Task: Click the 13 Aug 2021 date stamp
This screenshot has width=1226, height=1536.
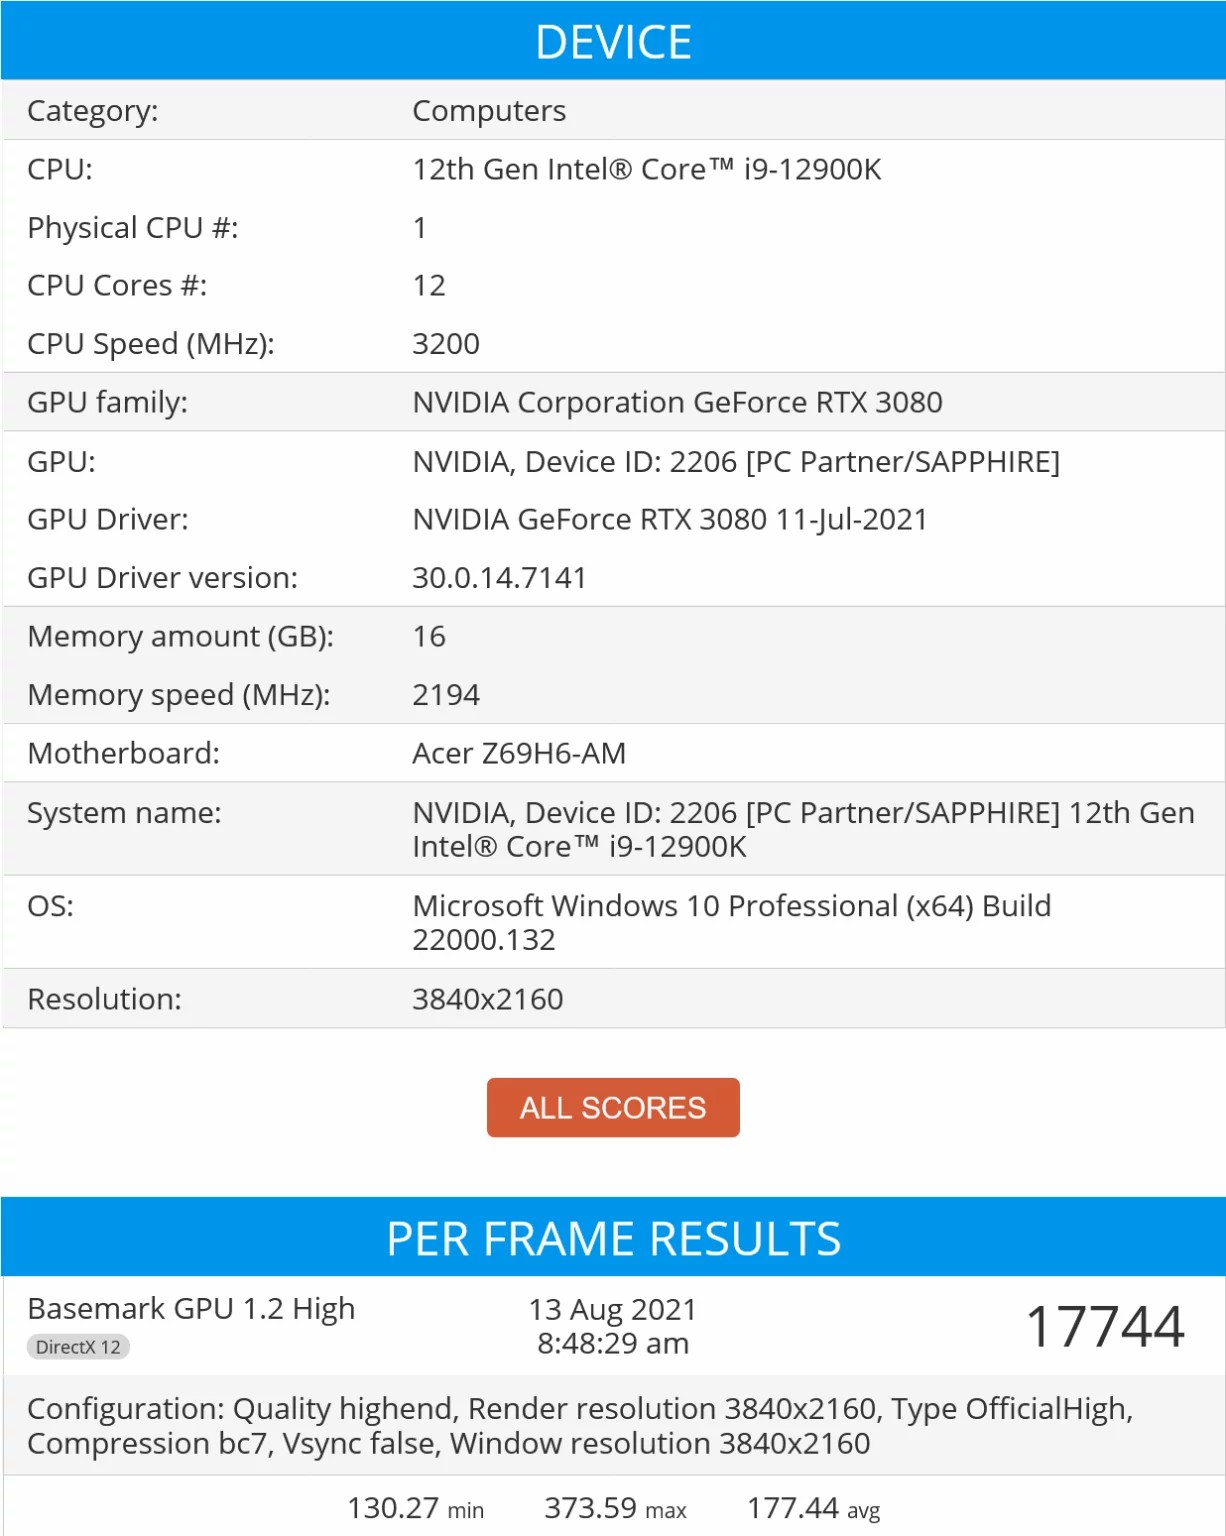Action: [613, 1309]
